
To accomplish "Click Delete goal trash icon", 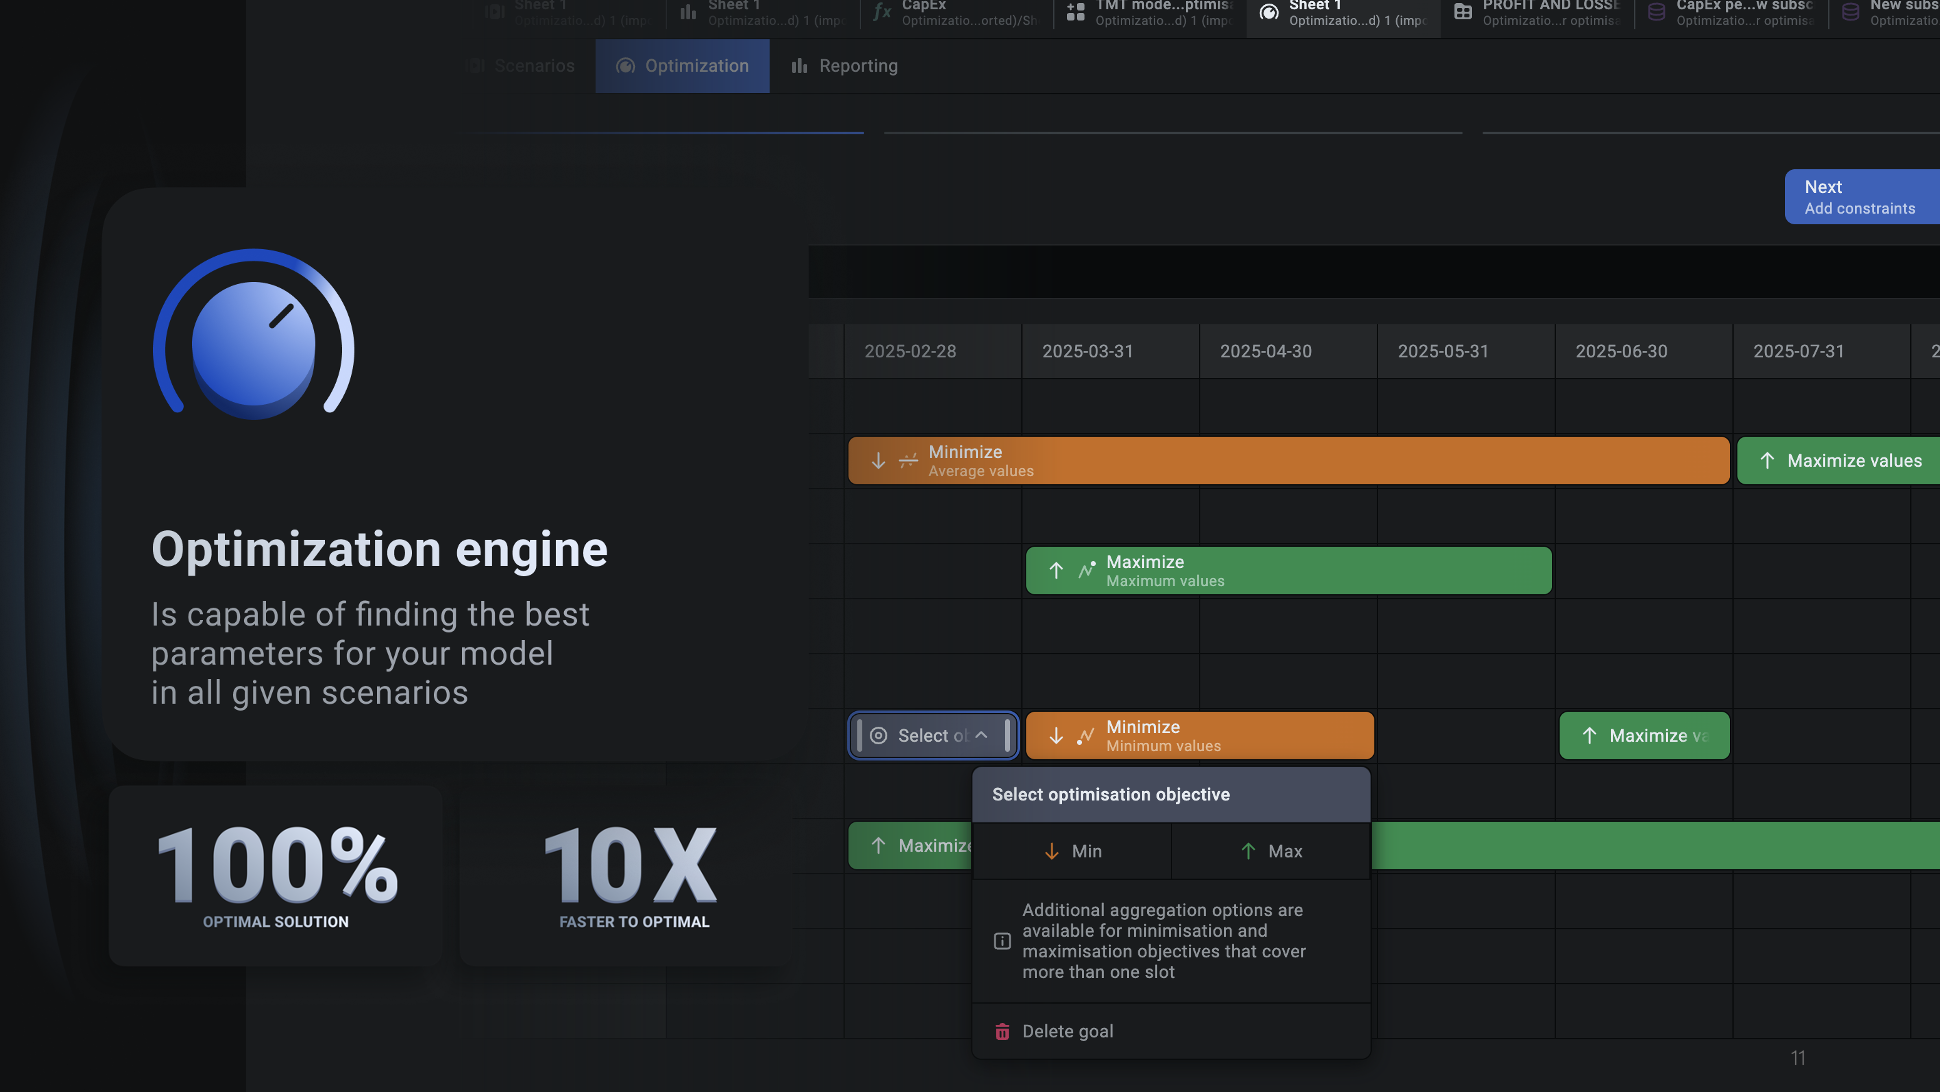I will point(1002,1031).
